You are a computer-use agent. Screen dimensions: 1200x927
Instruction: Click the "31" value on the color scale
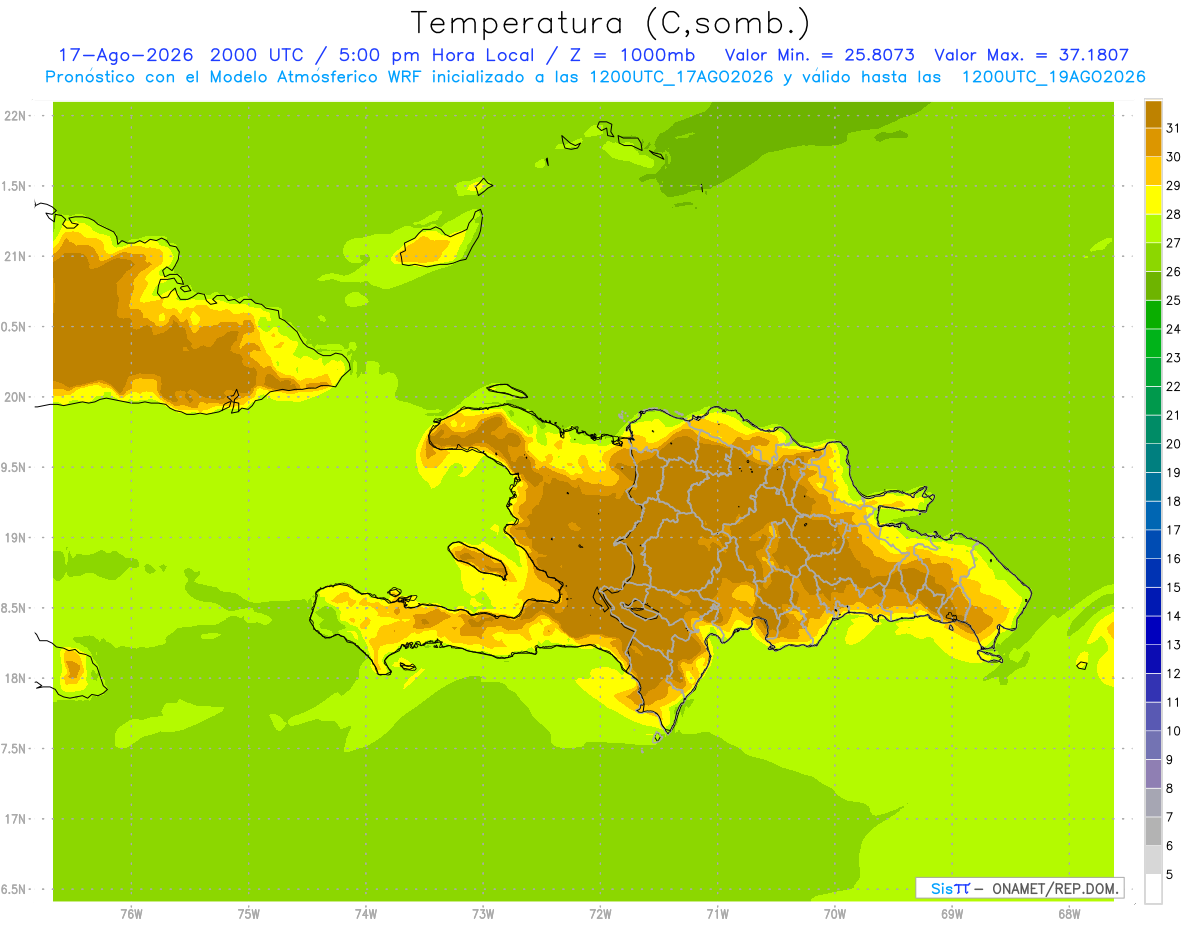coord(1174,129)
